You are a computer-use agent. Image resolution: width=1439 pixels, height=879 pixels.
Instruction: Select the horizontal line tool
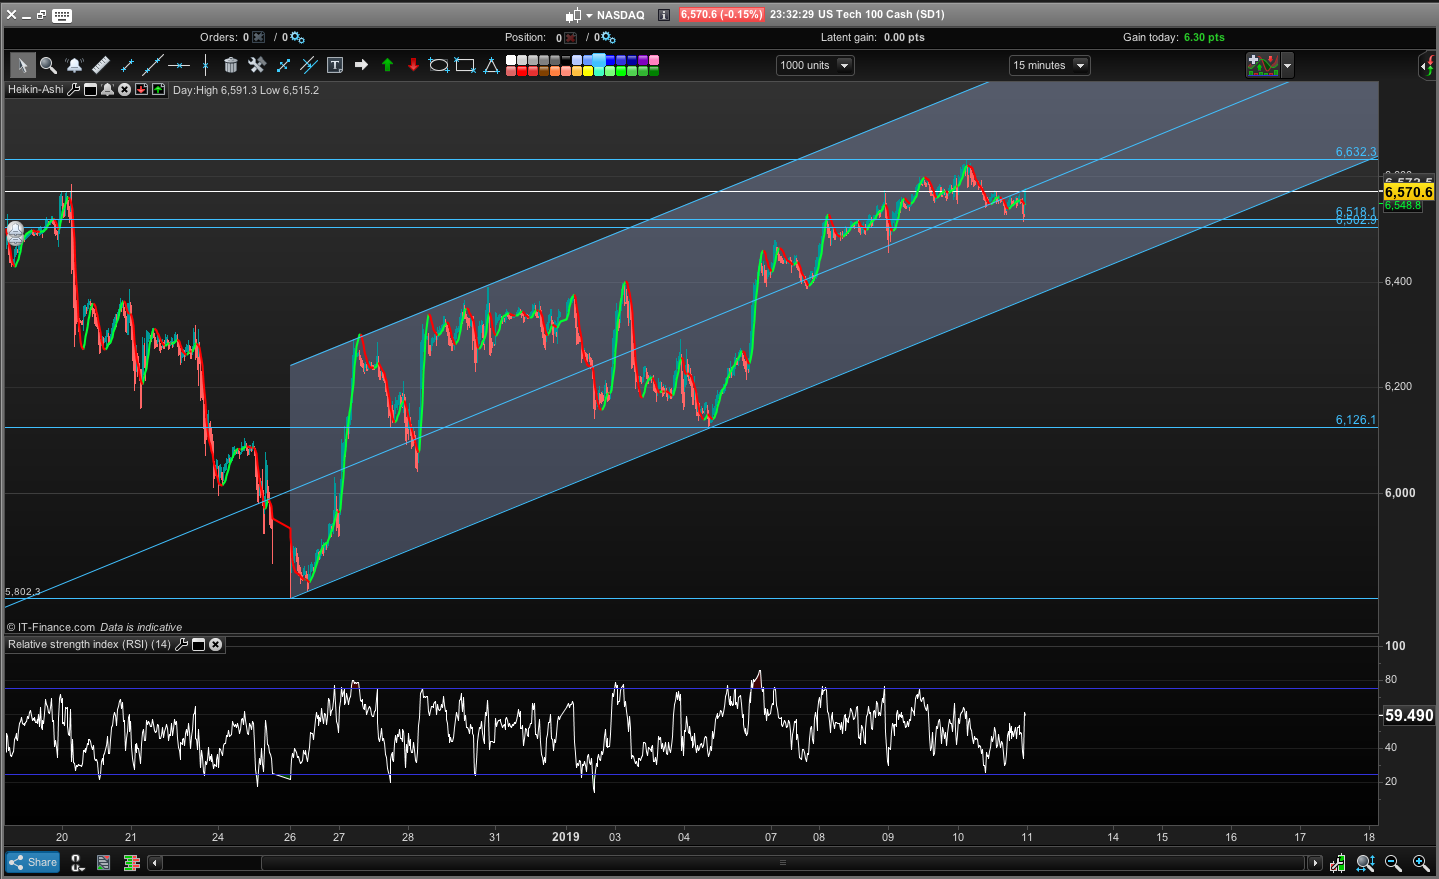pos(179,65)
